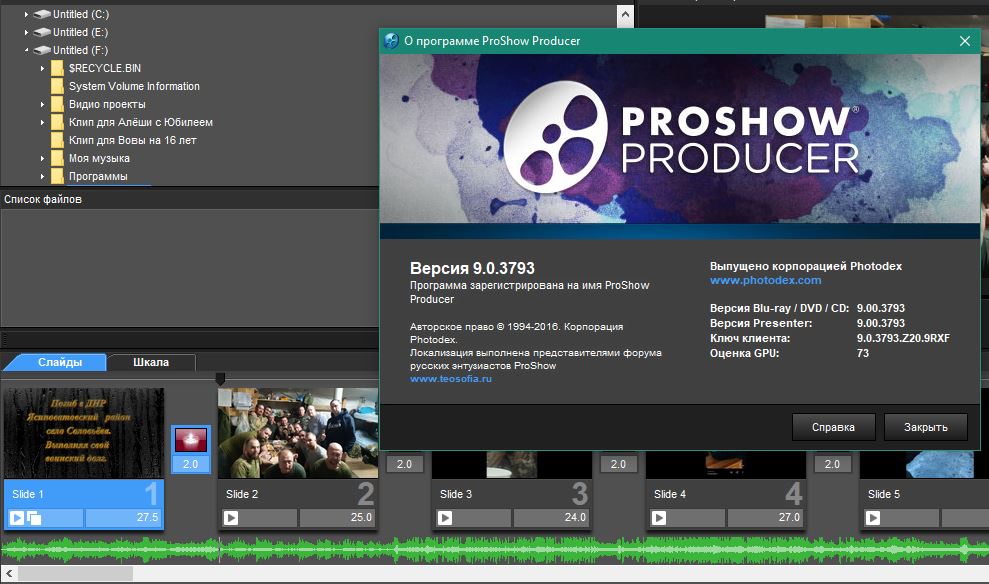Click the Закрыть button in About dialog
Screen dimensions: 989x584
coord(925,427)
